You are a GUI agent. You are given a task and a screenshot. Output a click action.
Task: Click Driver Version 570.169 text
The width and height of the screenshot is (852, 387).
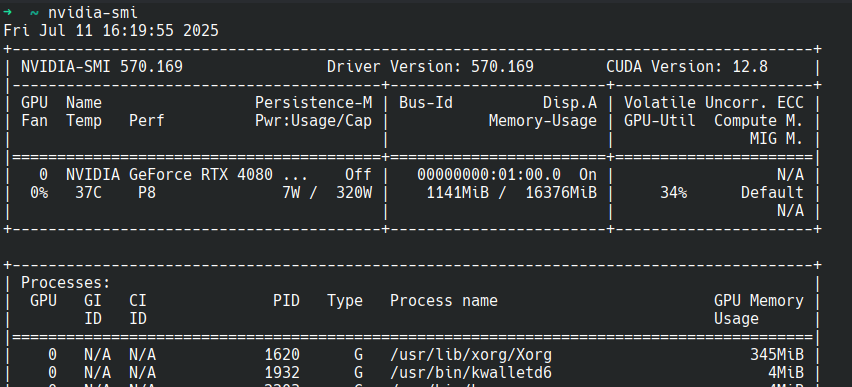430,67
